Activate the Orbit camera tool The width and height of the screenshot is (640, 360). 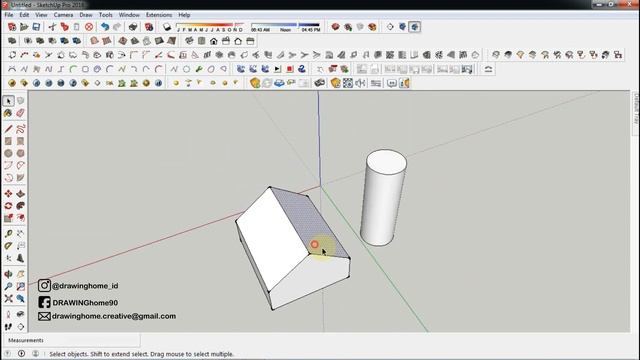click(8, 274)
